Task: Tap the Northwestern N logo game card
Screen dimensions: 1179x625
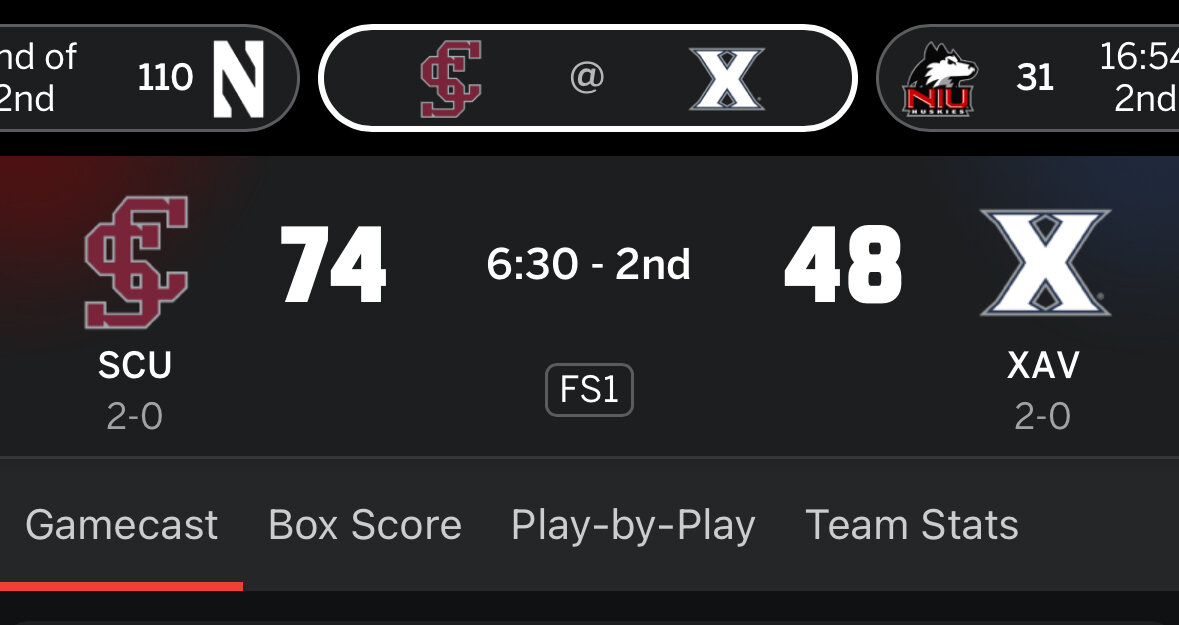Action: point(238,78)
